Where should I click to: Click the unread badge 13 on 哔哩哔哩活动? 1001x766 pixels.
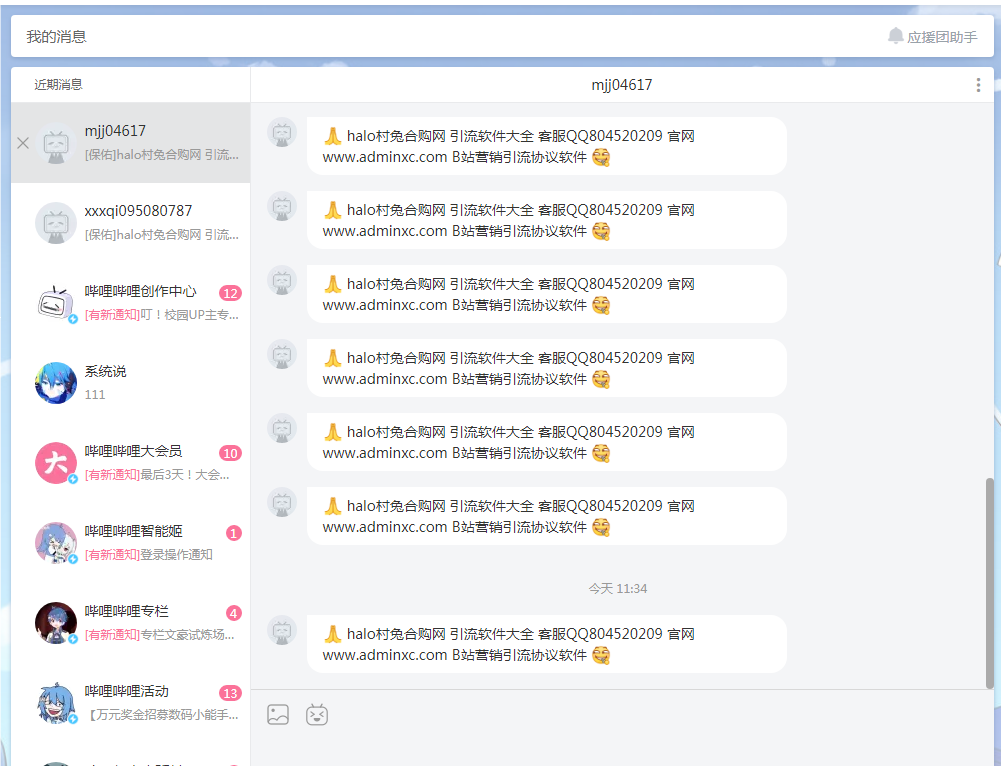230,692
